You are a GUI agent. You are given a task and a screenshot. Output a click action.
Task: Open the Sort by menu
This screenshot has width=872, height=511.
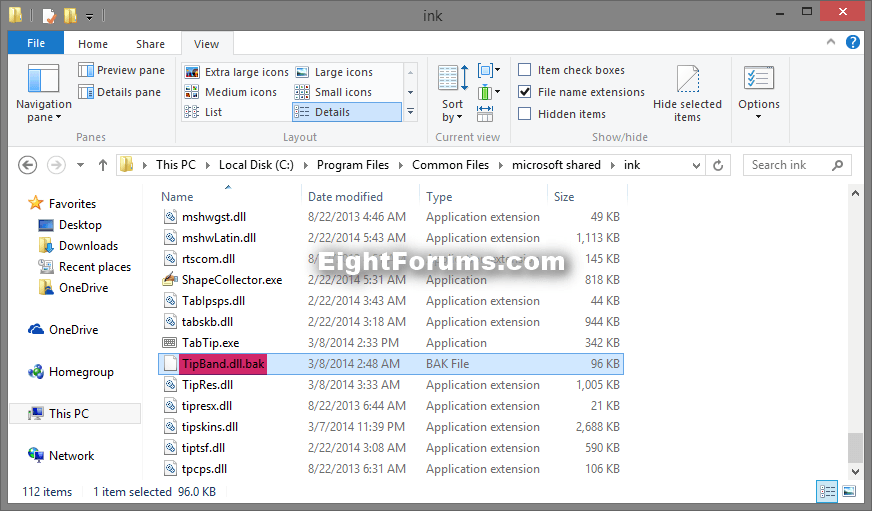coord(453,93)
